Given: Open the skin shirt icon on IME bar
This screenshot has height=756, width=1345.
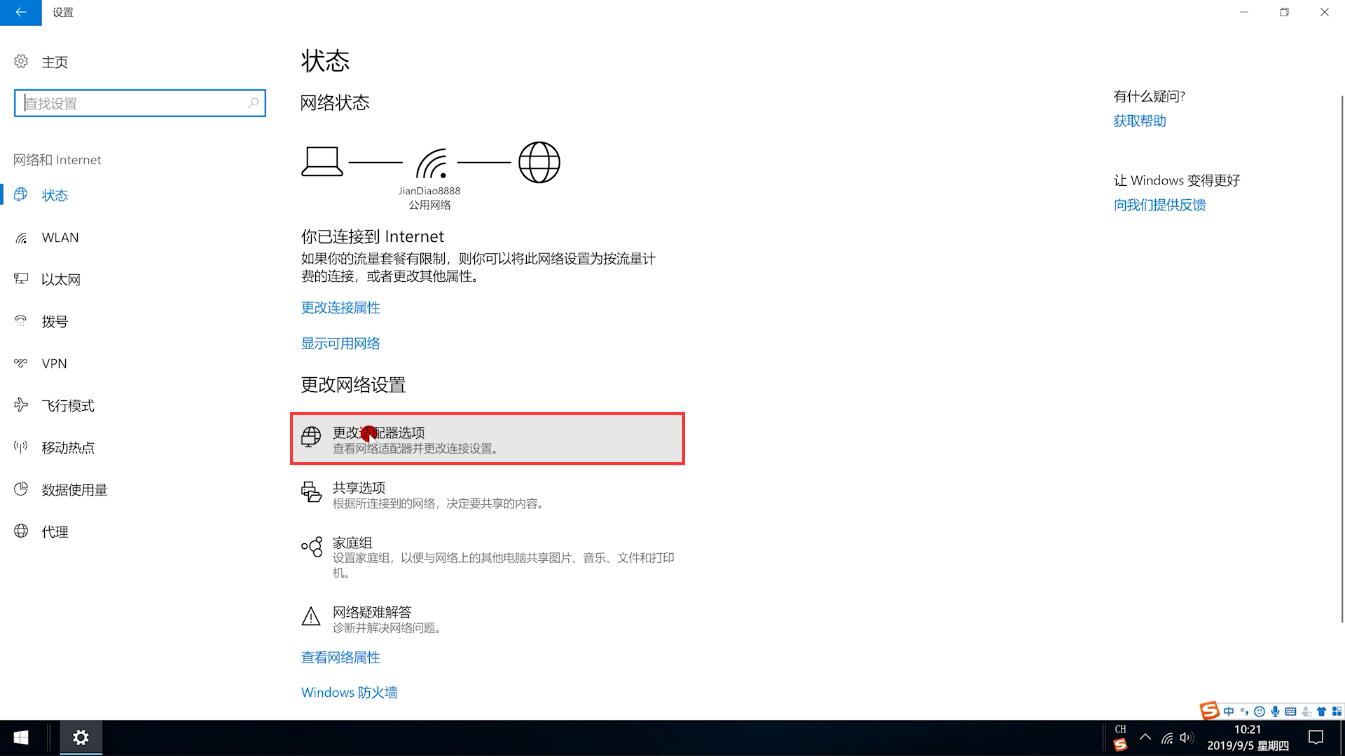Looking at the screenshot, I should click(x=1322, y=711).
